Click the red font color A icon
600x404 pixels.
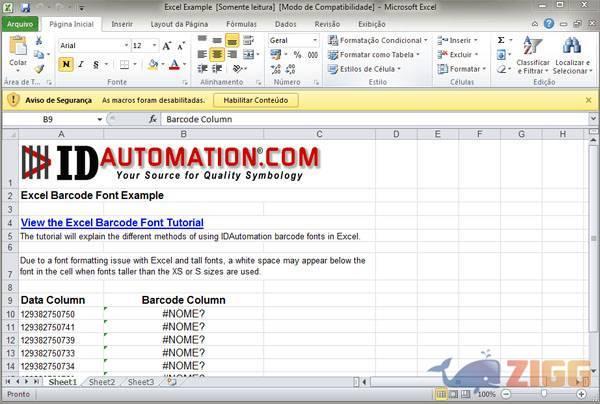tap(174, 64)
